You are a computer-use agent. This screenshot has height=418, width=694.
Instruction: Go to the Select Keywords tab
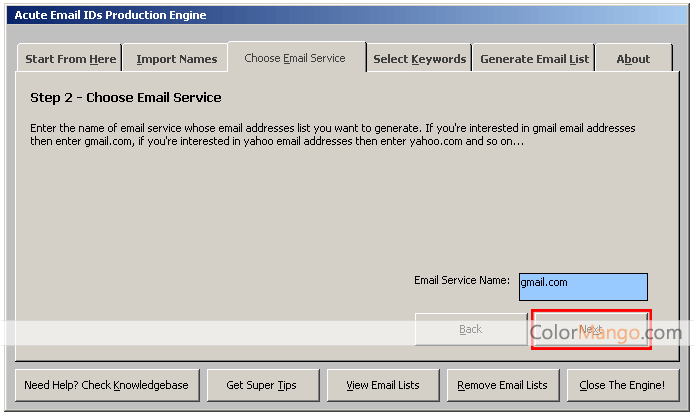[x=419, y=59]
